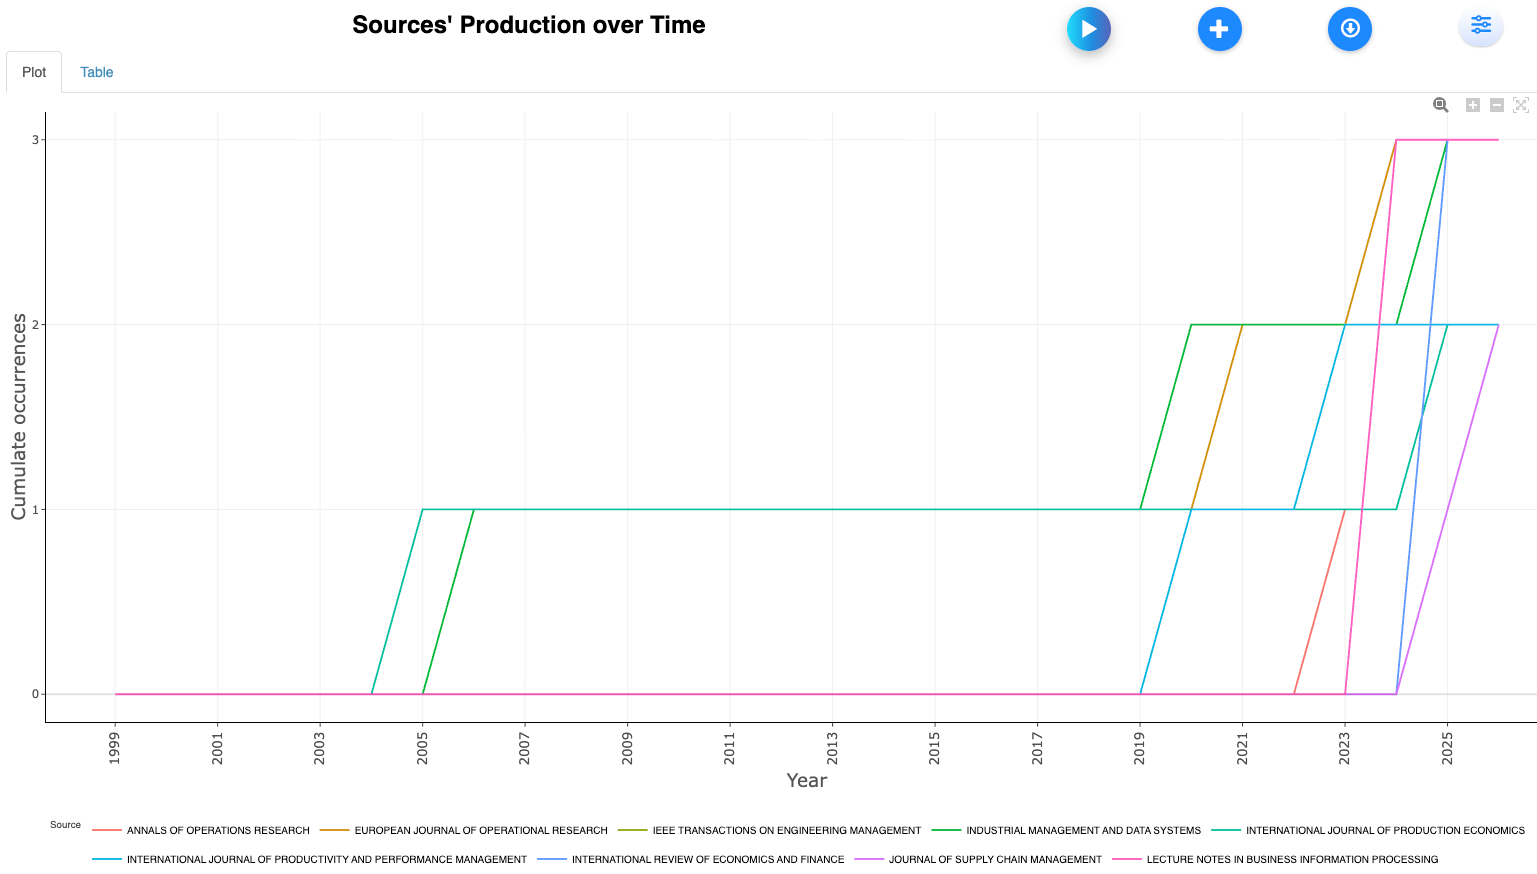Hide the Annals of Operations Research trace
Screen dimensions: 1537x874
pyautogui.click(x=218, y=830)
